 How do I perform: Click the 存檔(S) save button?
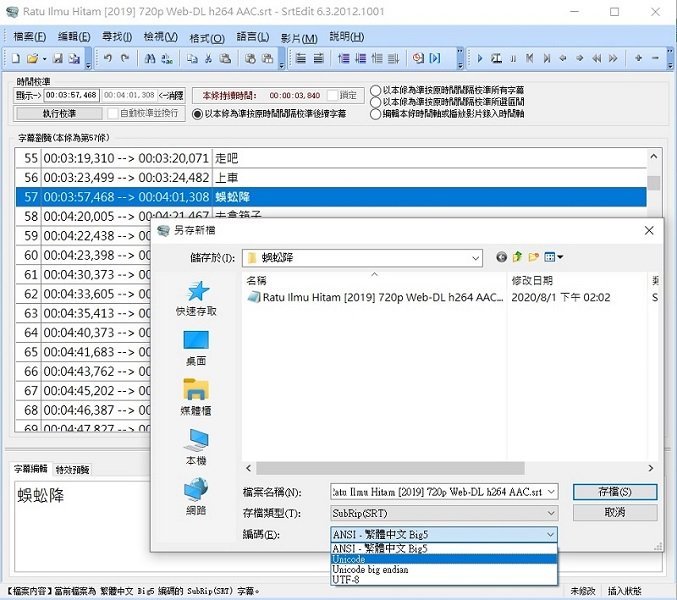pos(615,492)
